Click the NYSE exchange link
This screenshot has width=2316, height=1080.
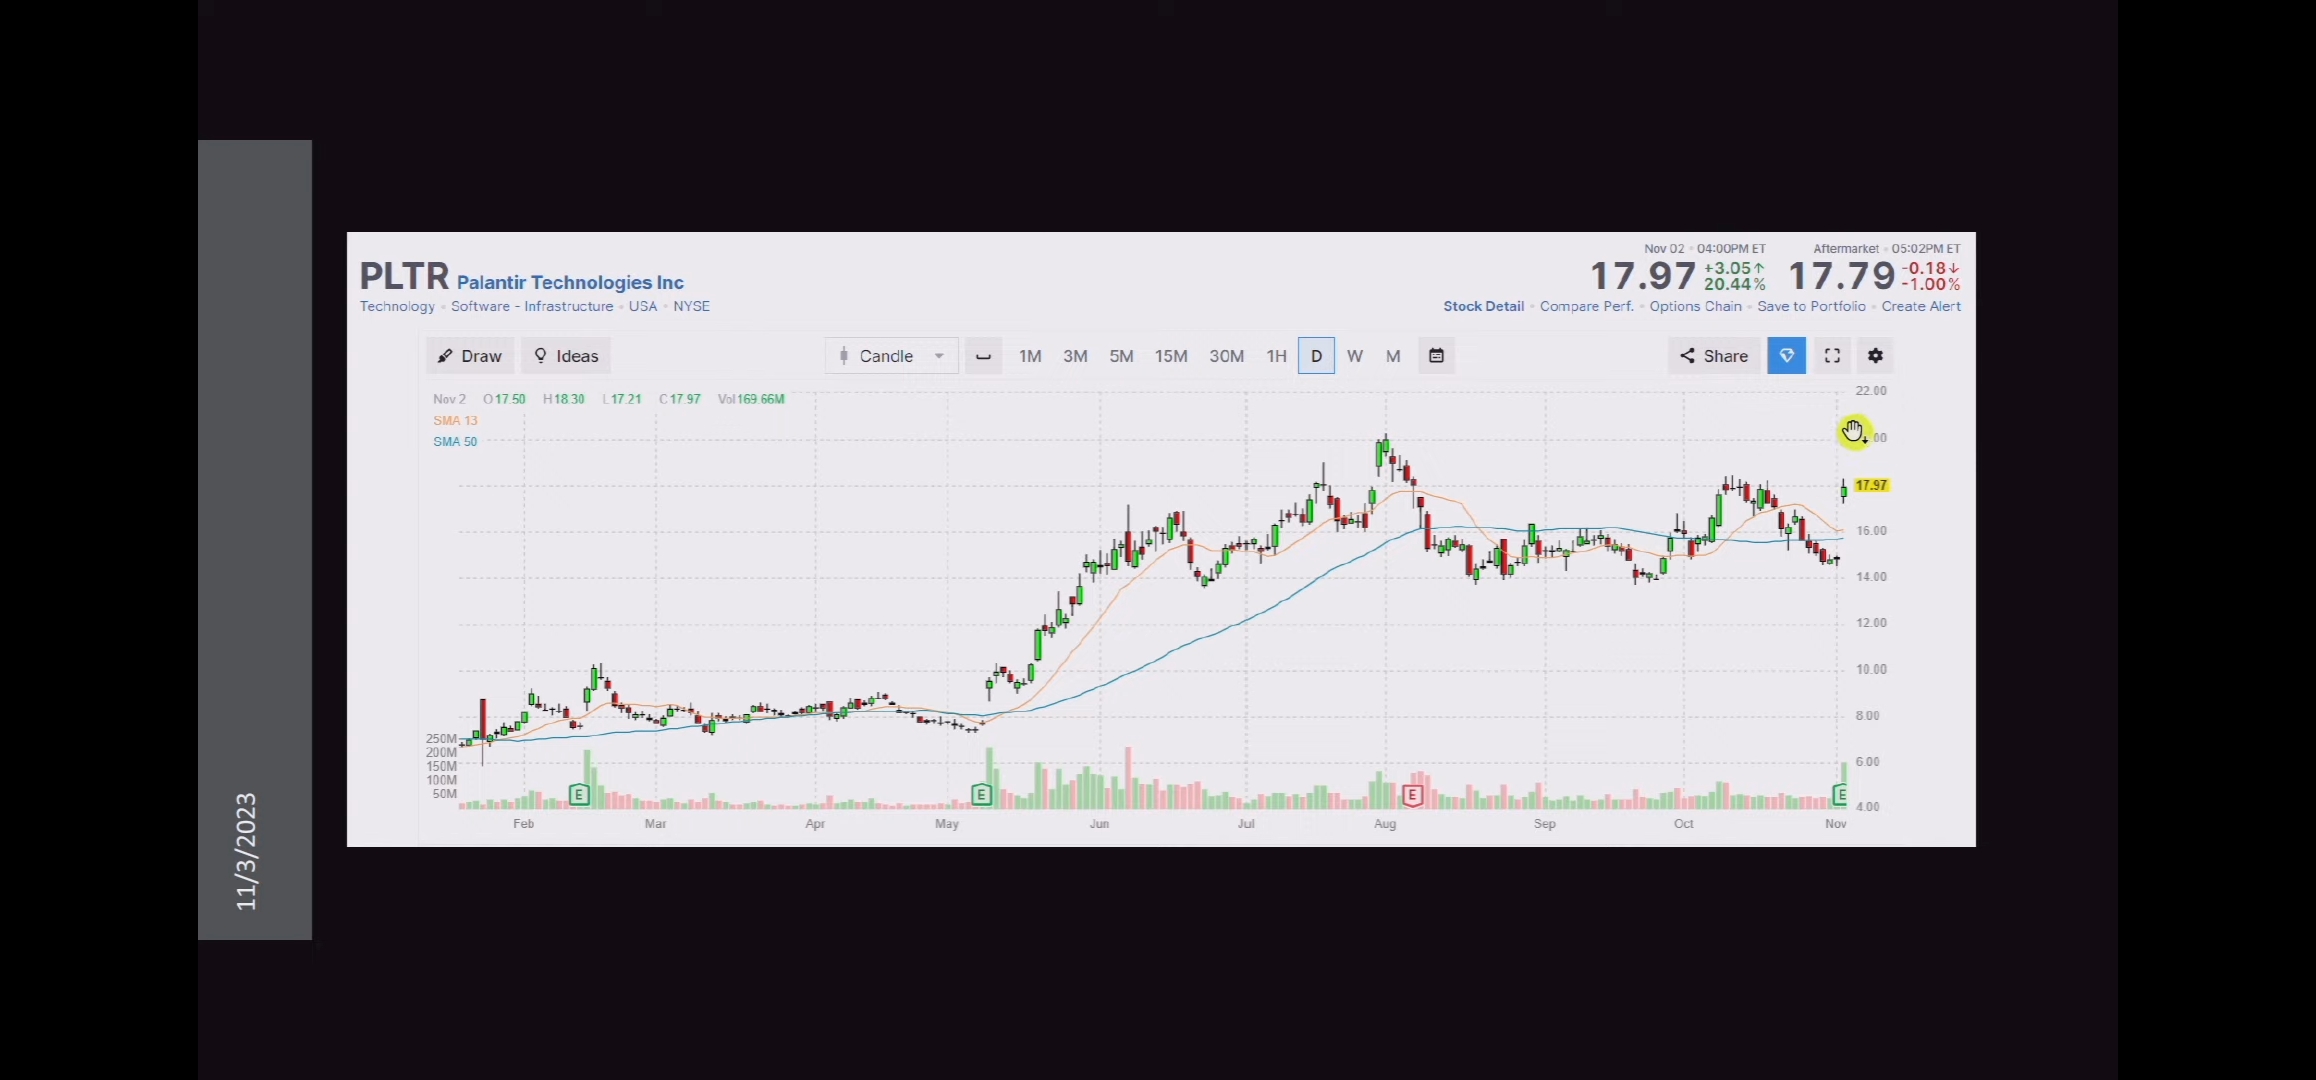[x=691, y=306]
